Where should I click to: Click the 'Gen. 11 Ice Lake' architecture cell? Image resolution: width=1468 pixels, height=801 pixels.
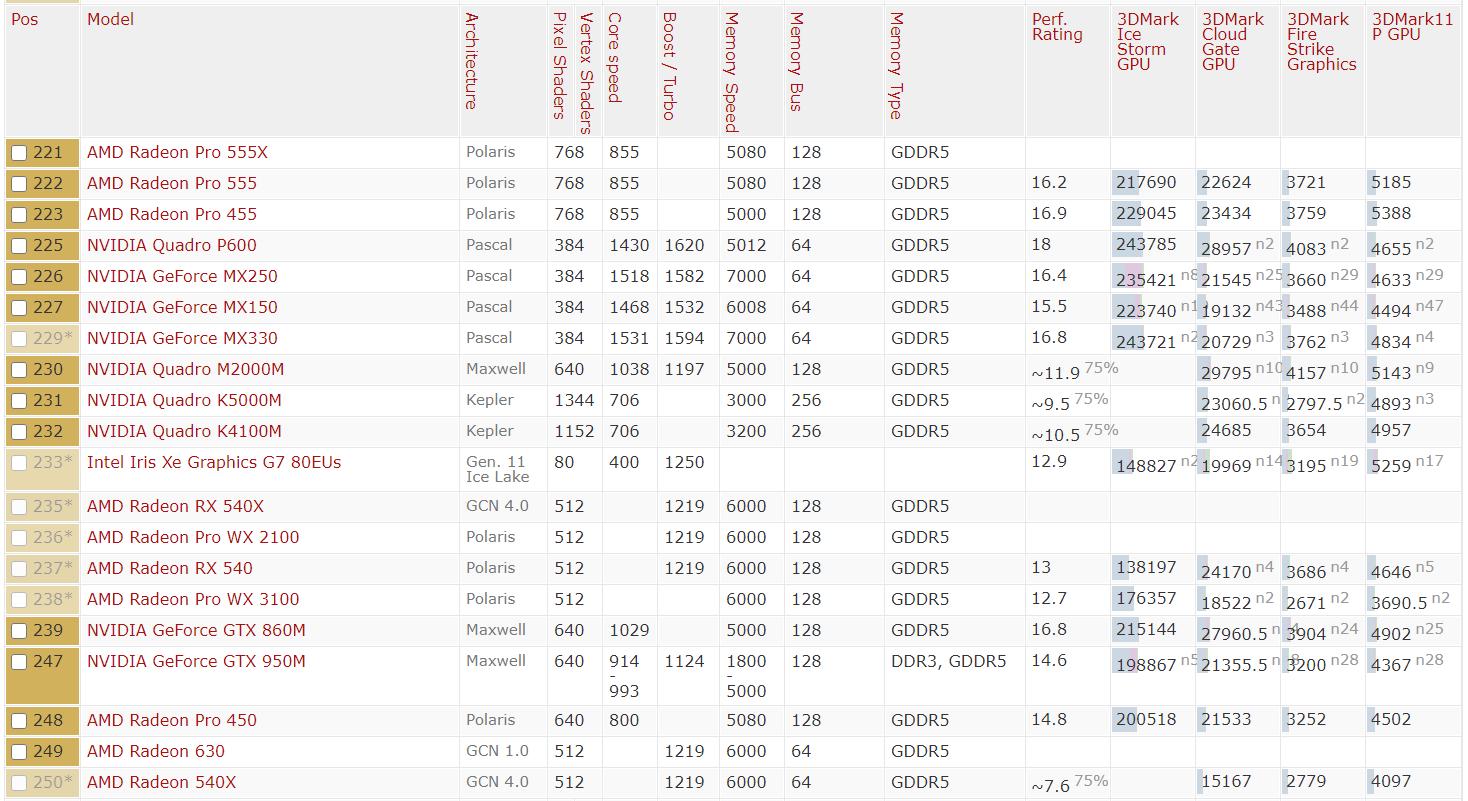(x=498, y=470)
